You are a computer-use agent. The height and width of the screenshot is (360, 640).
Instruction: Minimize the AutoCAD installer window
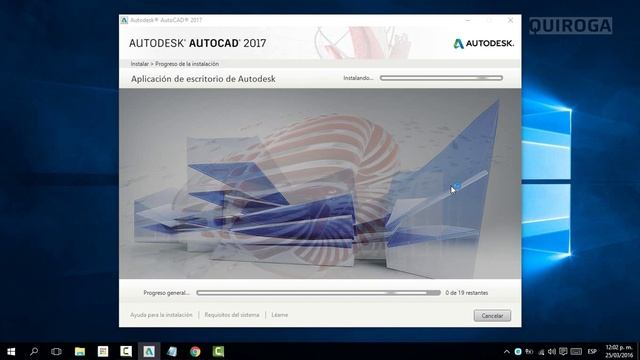pyautogui.click(x=468, y=20)
